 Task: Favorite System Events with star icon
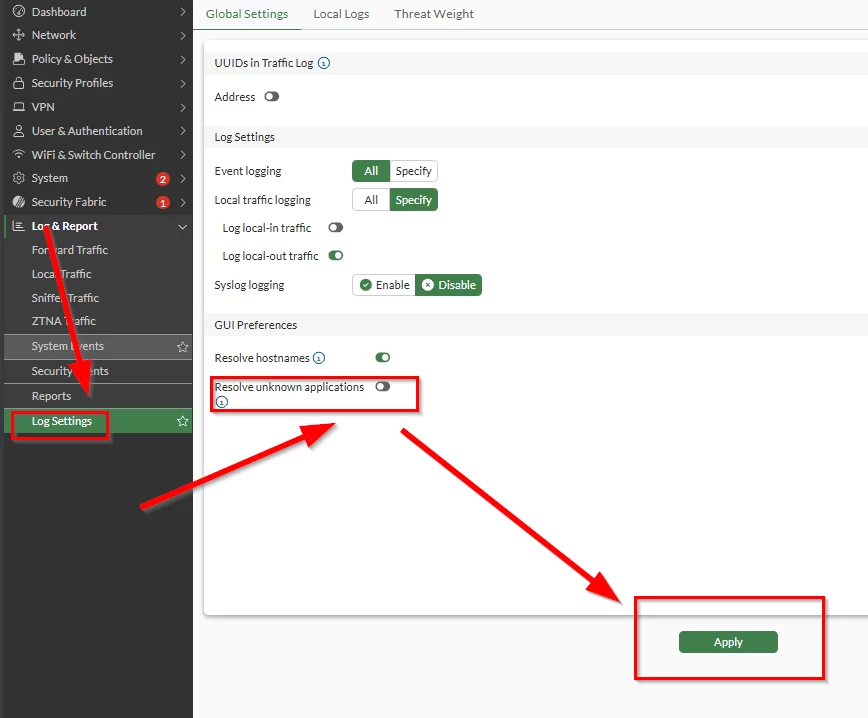[x=182, y=347]
